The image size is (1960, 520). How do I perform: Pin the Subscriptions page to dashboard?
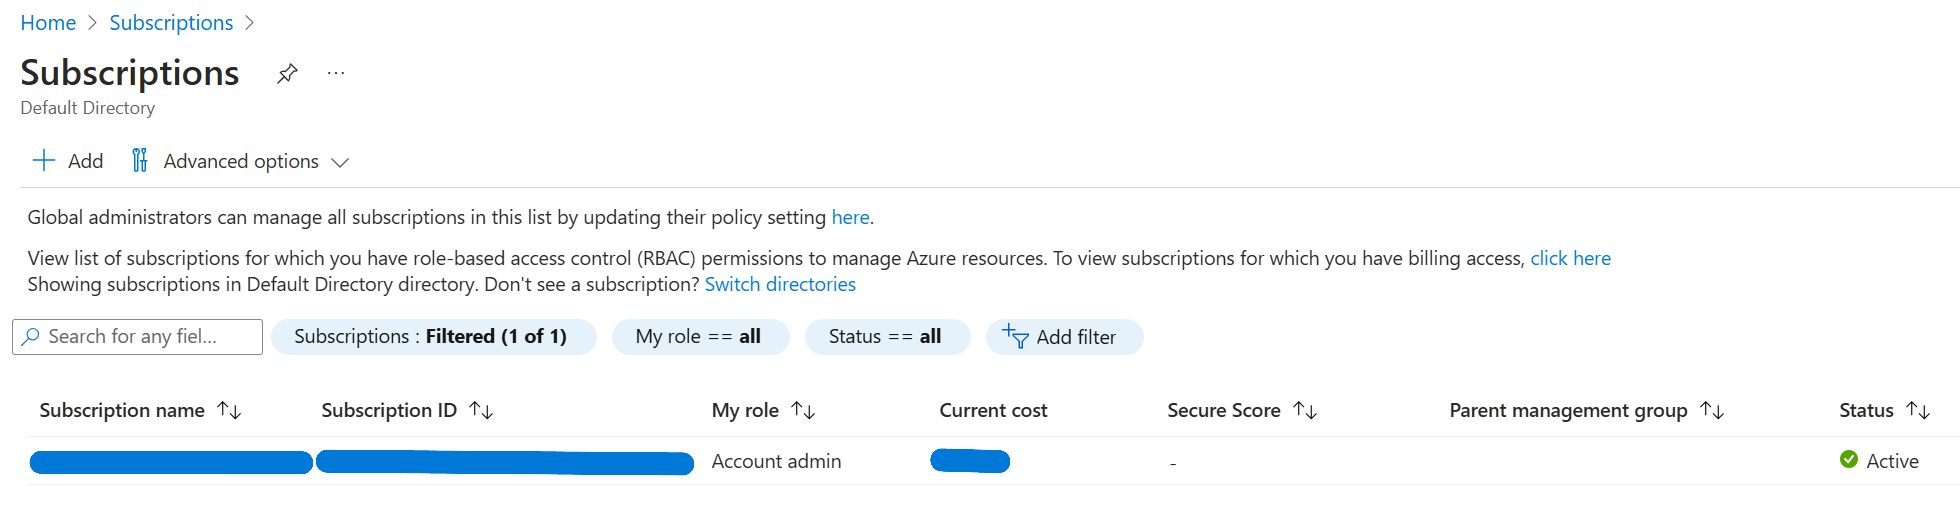tap(287, 73)
